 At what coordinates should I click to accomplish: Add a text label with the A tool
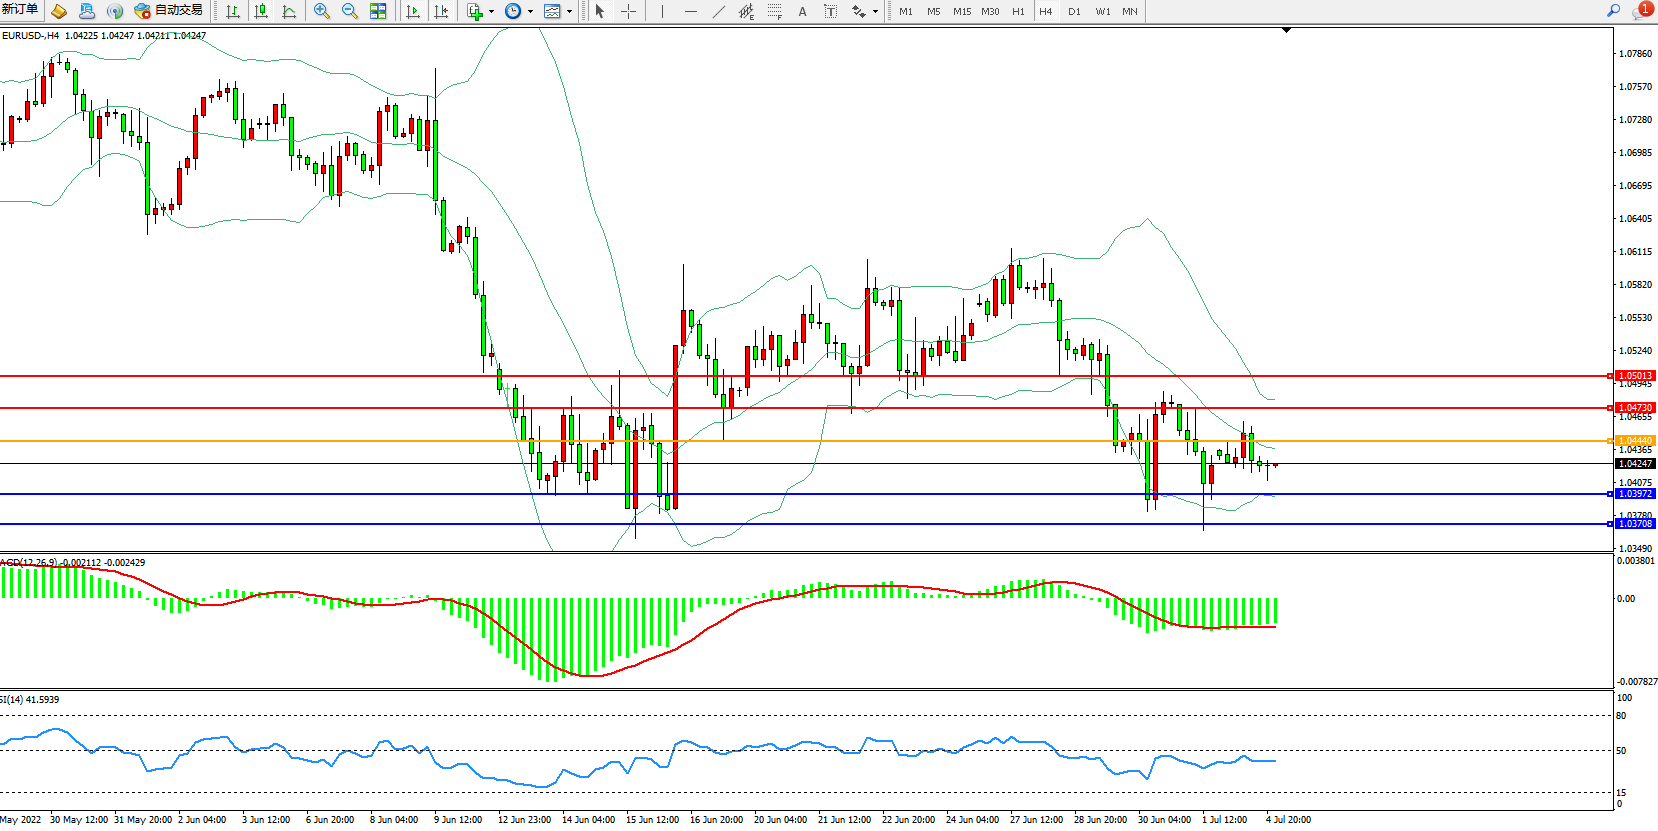pyautogui.click(x=802, y=11)
